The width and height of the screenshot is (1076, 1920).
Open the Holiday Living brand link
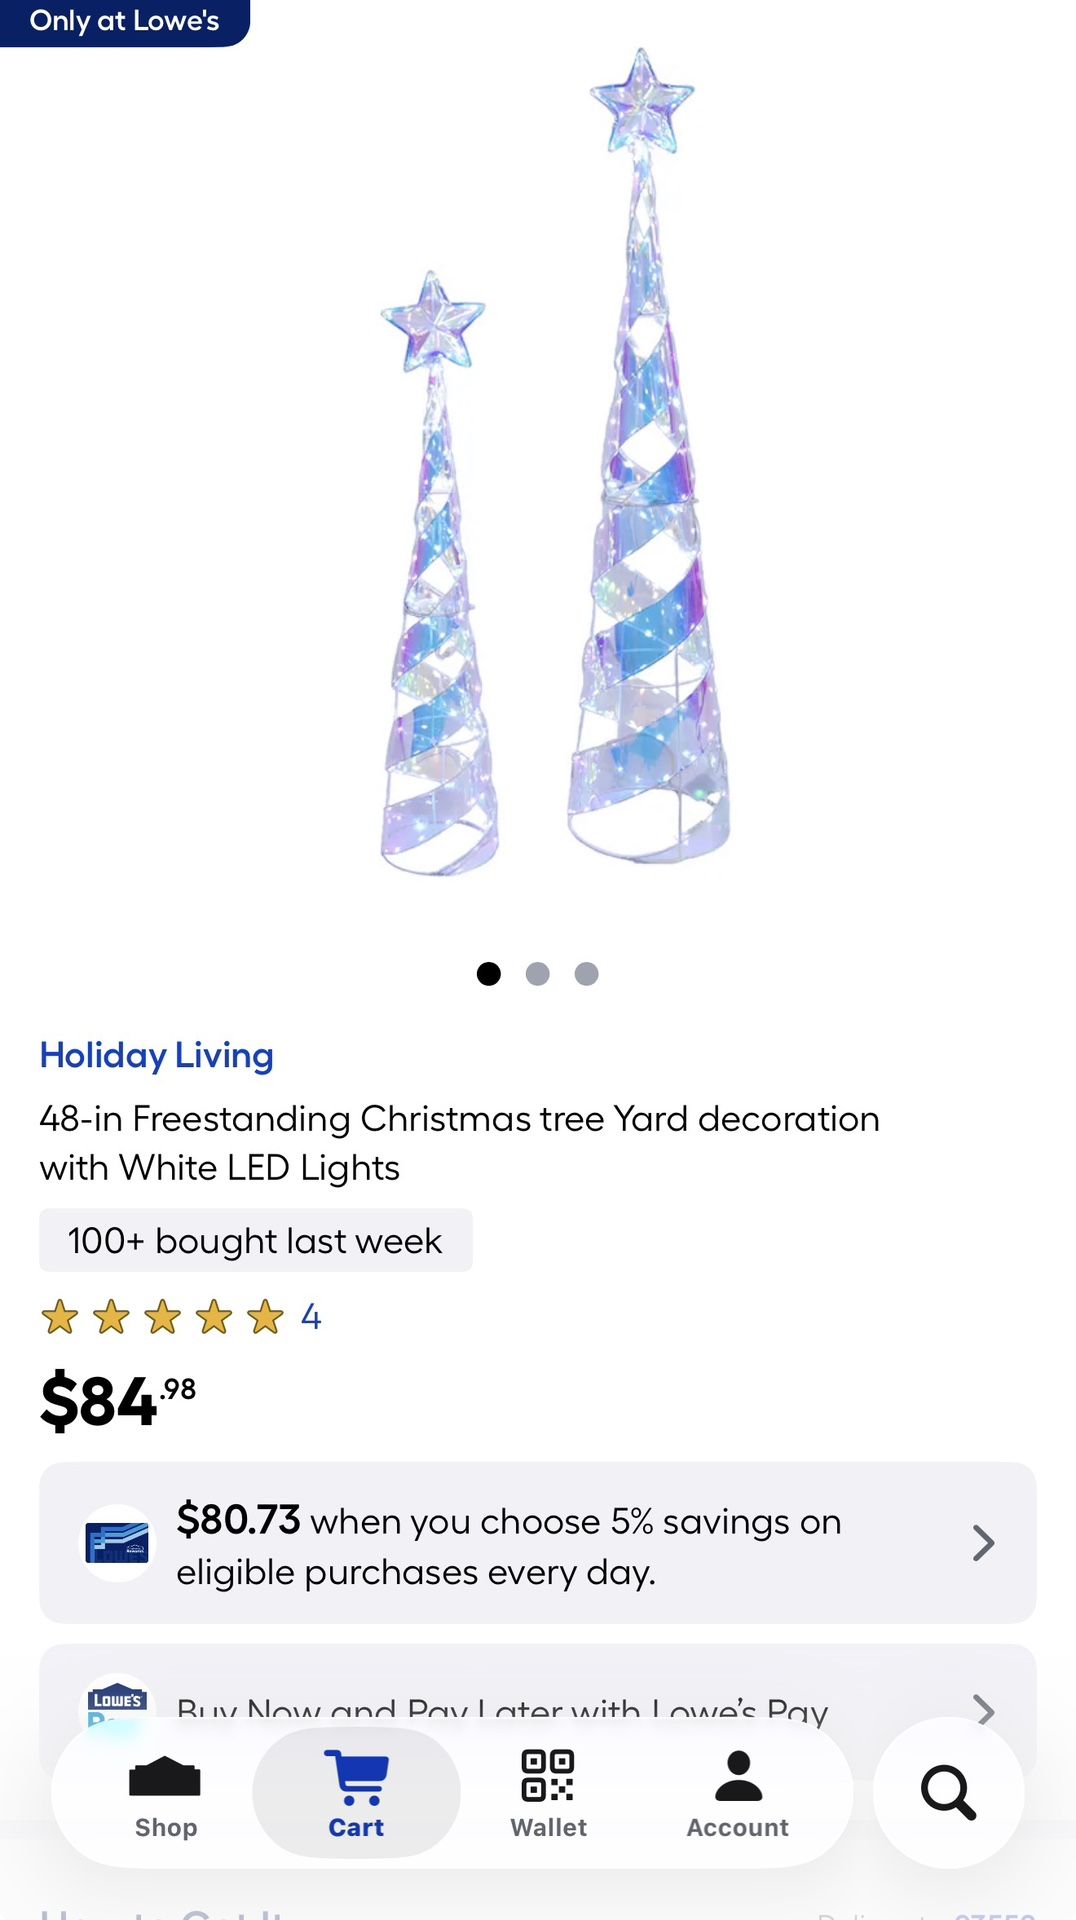click(157, 1055)
